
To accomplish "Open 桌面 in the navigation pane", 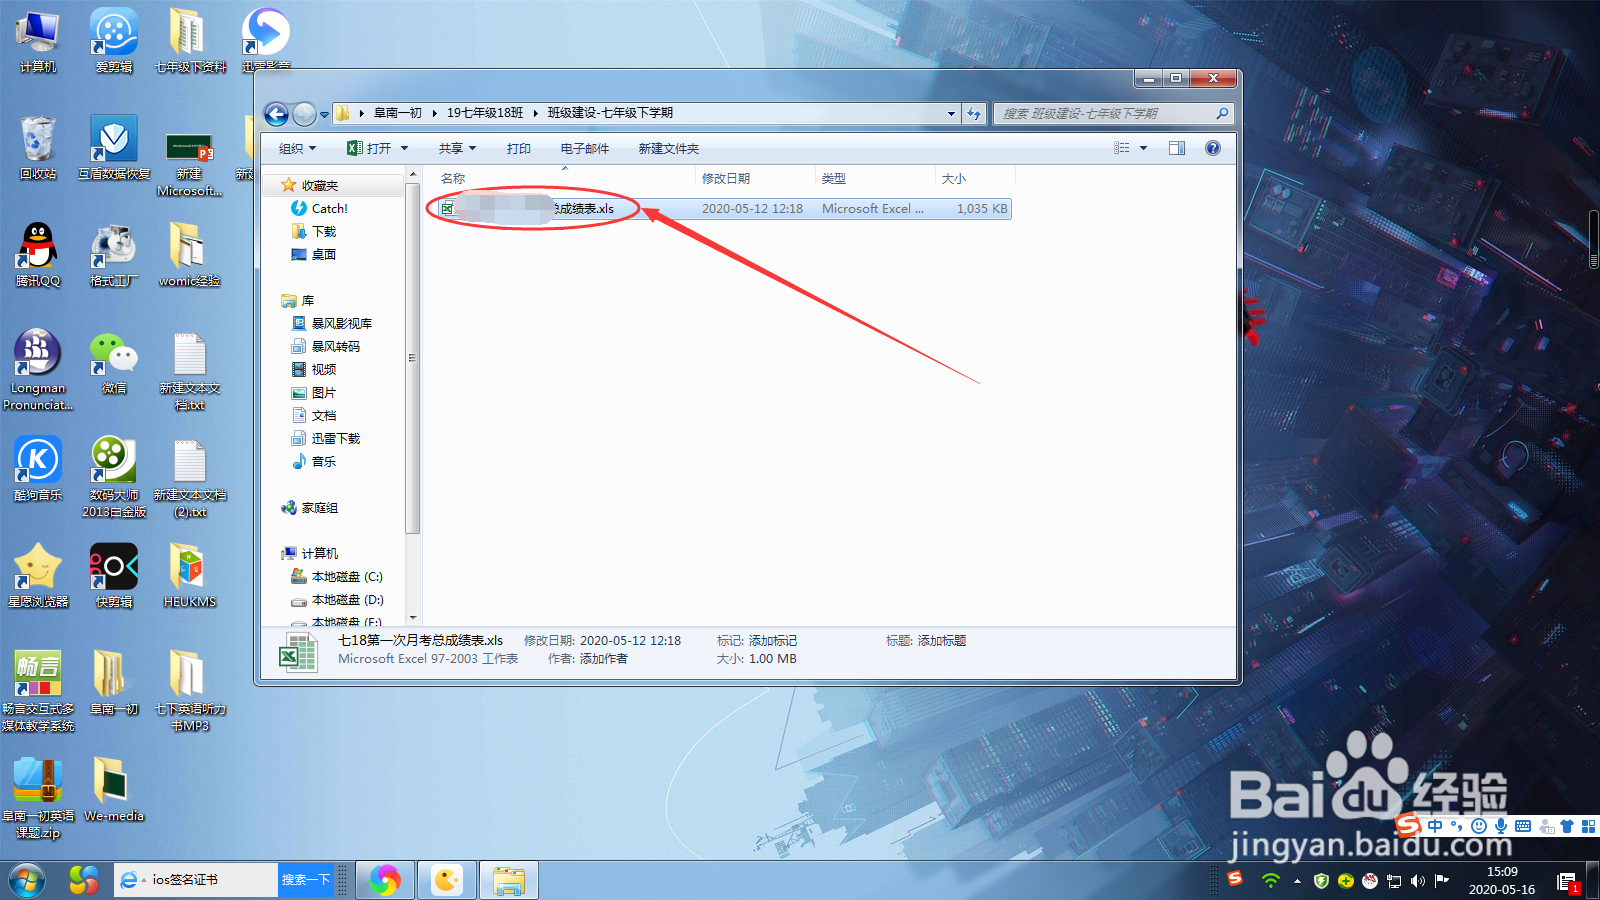I will [314, 254].
